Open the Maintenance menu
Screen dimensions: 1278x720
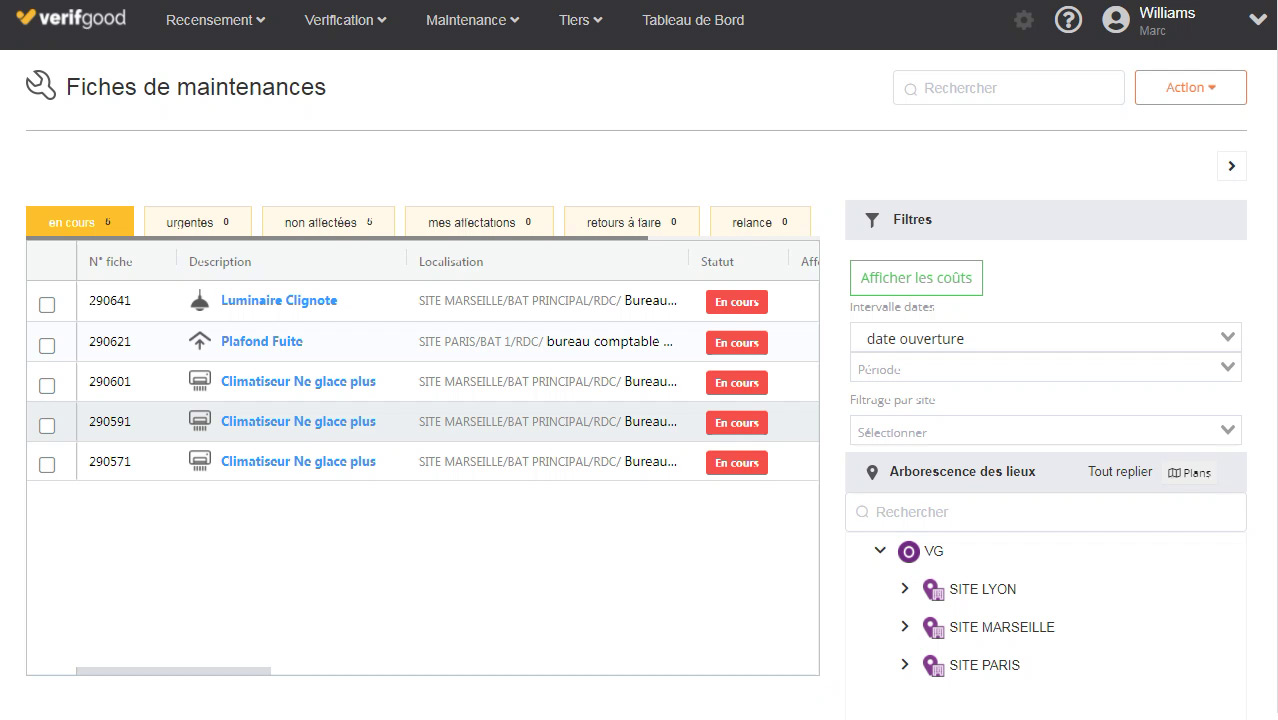472,20
